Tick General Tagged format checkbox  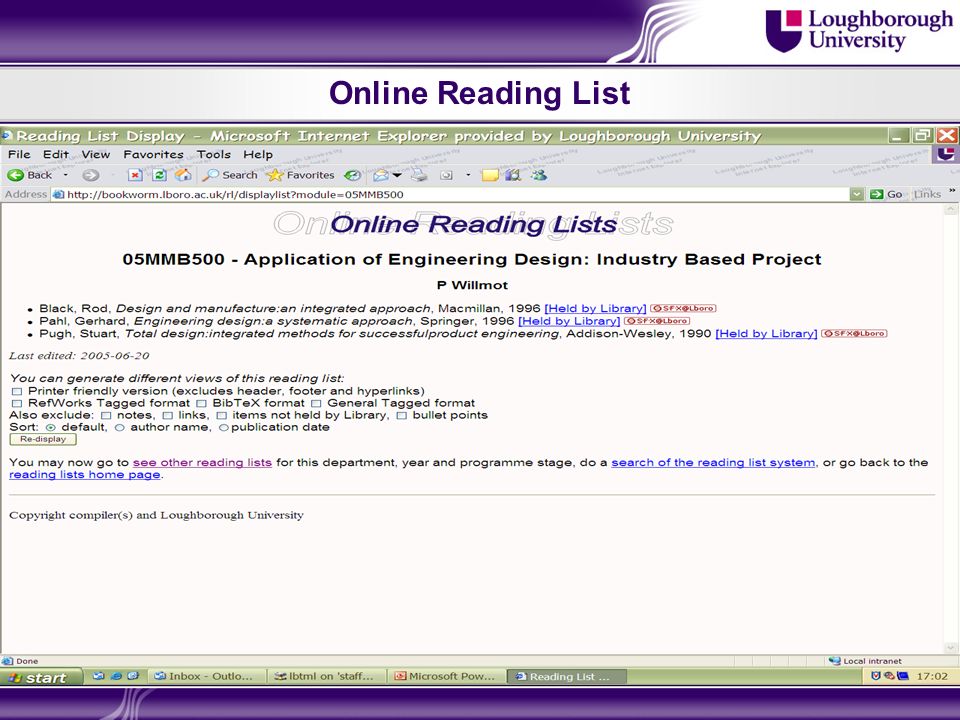(316, 403)
